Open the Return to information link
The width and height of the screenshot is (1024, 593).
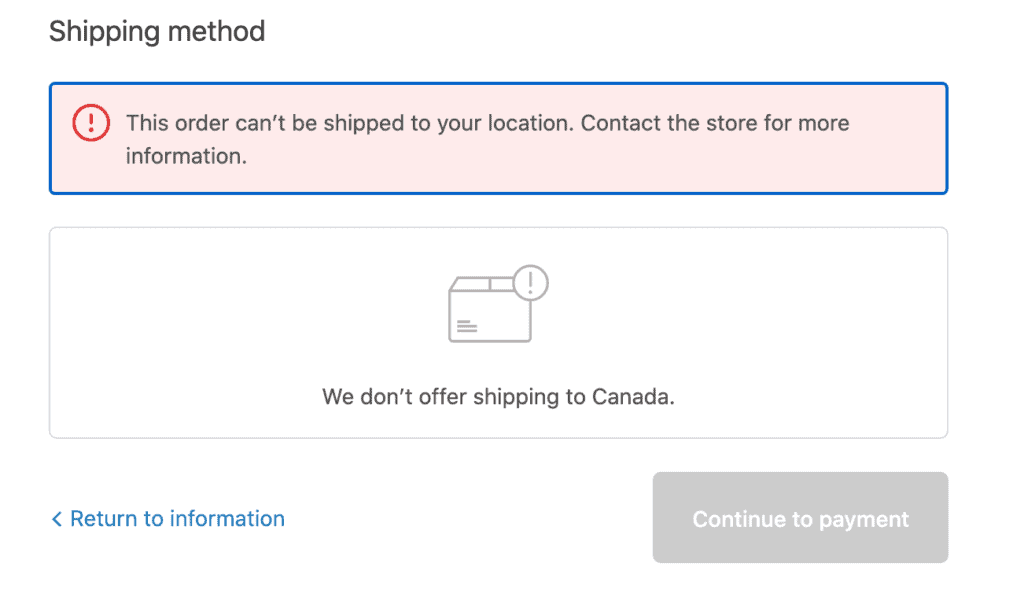(168, 519)
